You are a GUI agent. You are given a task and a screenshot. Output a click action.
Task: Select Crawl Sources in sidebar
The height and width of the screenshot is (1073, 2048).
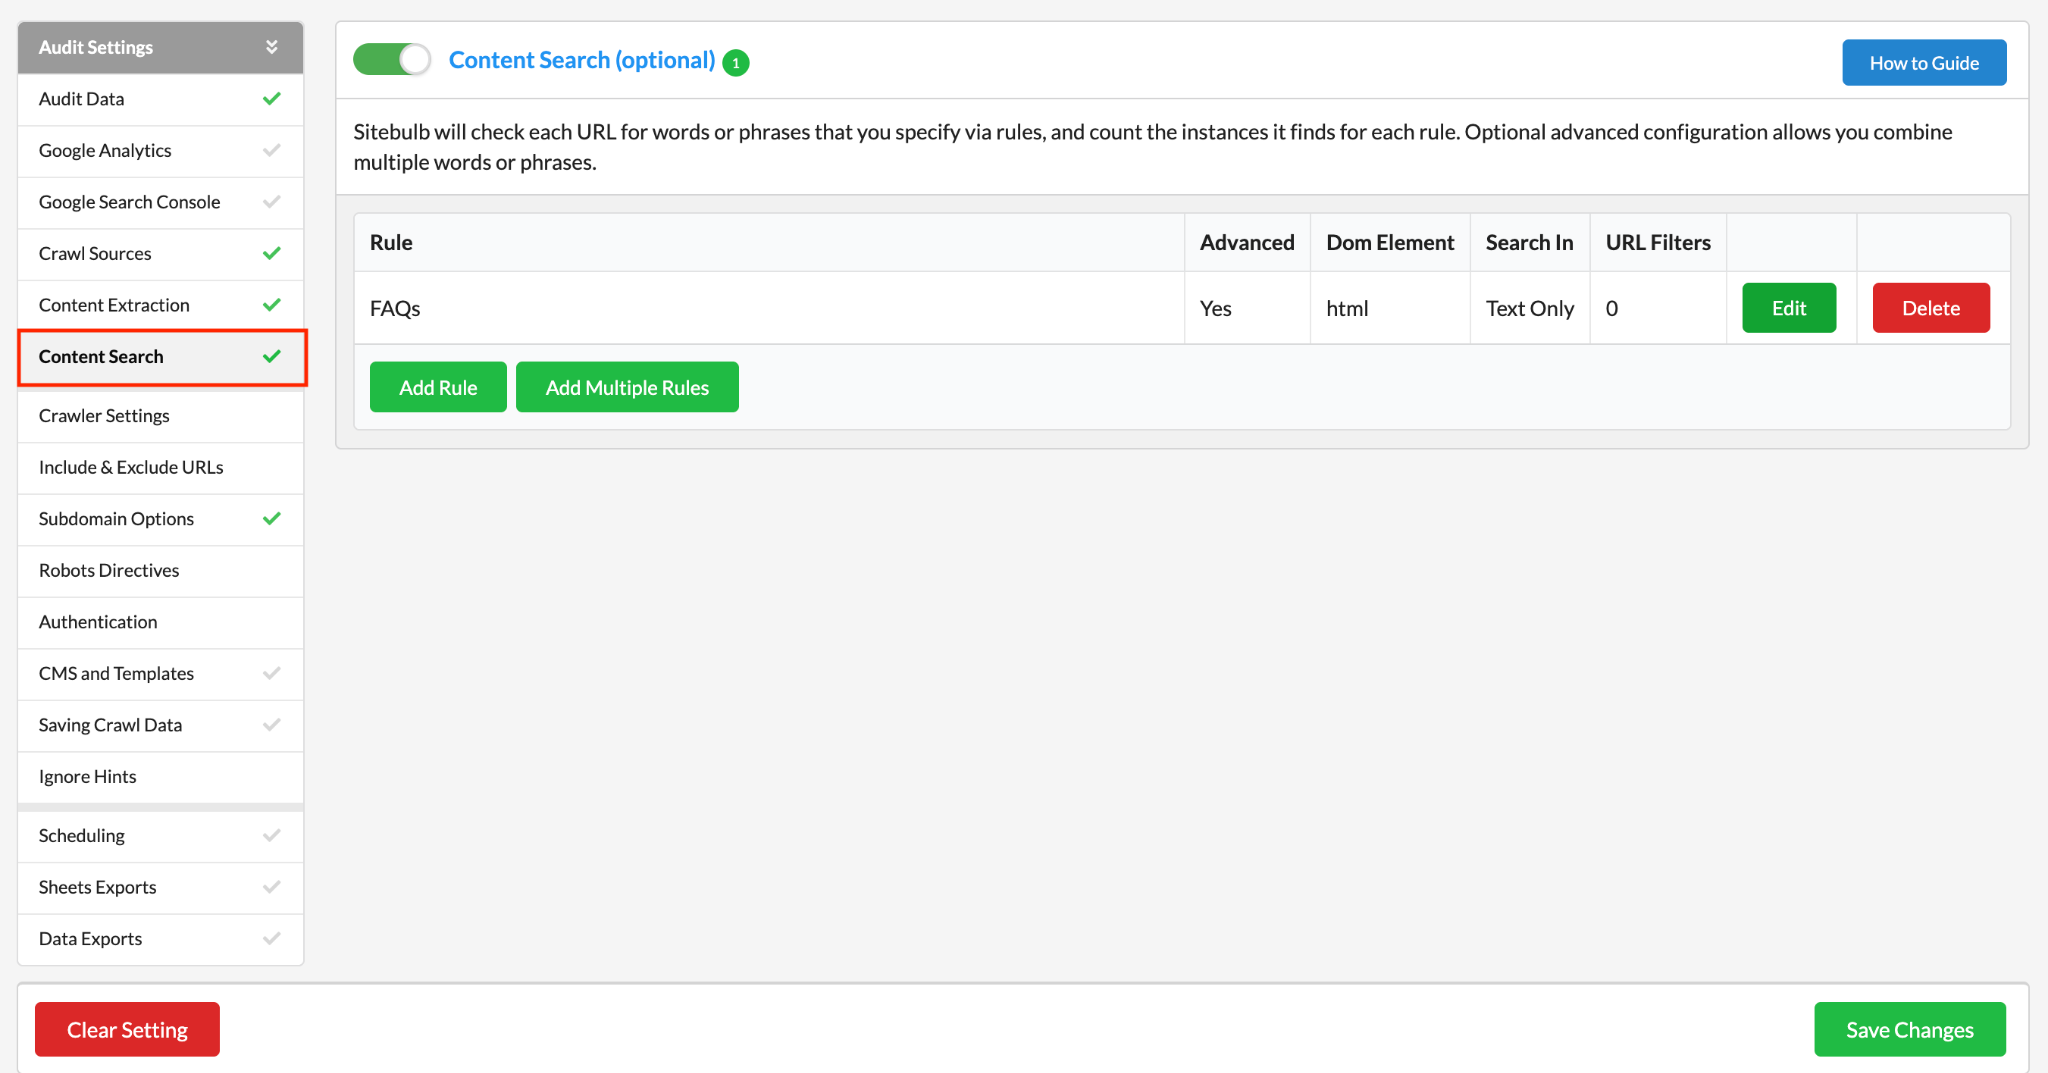160,254
